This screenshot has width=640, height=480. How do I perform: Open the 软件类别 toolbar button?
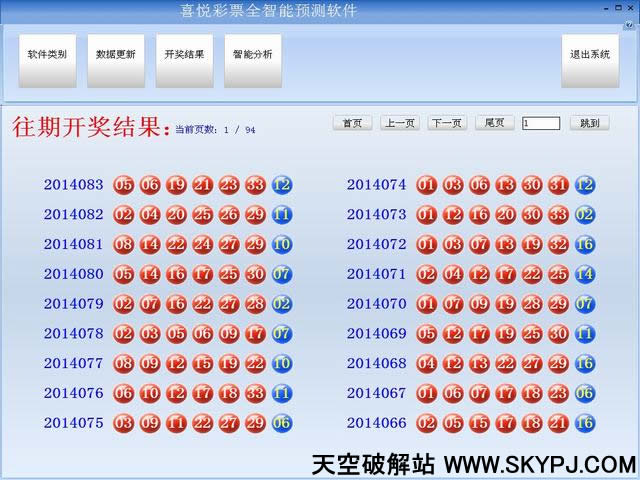coord(47,55)
